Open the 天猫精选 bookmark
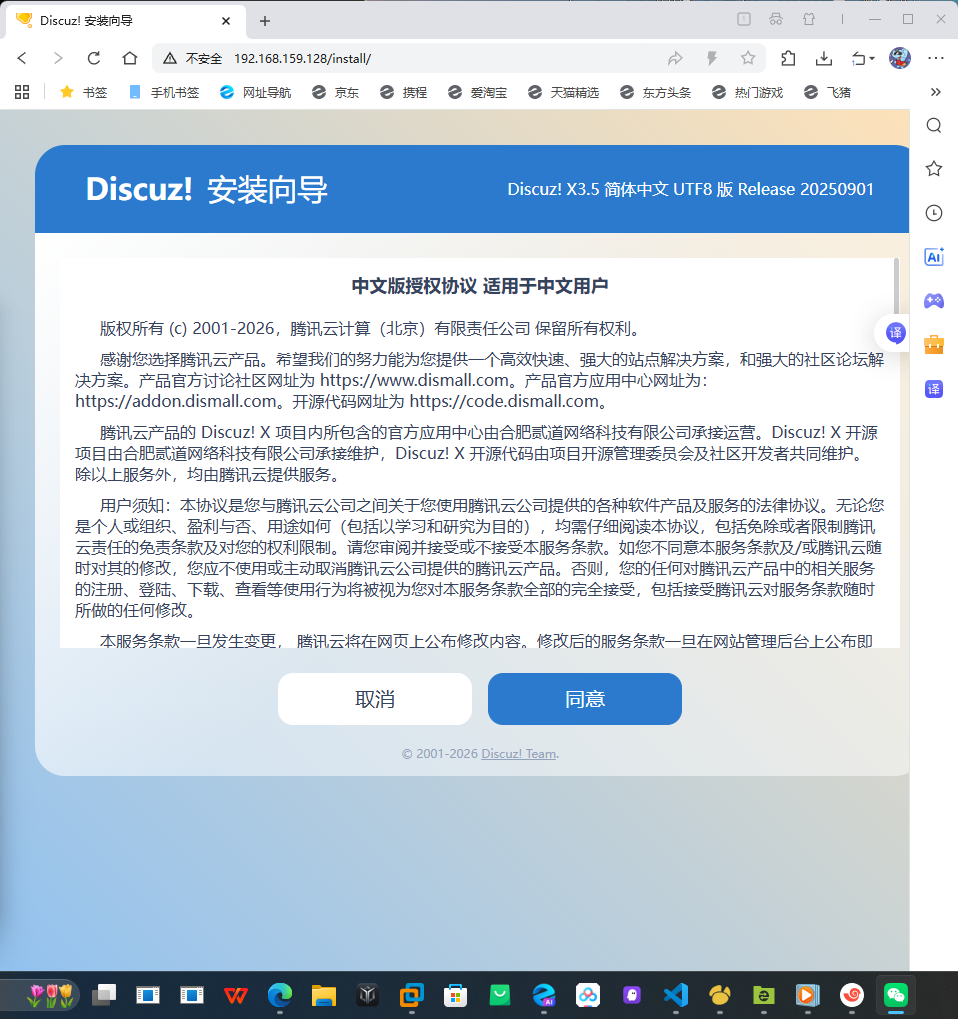 click(563, 92)
